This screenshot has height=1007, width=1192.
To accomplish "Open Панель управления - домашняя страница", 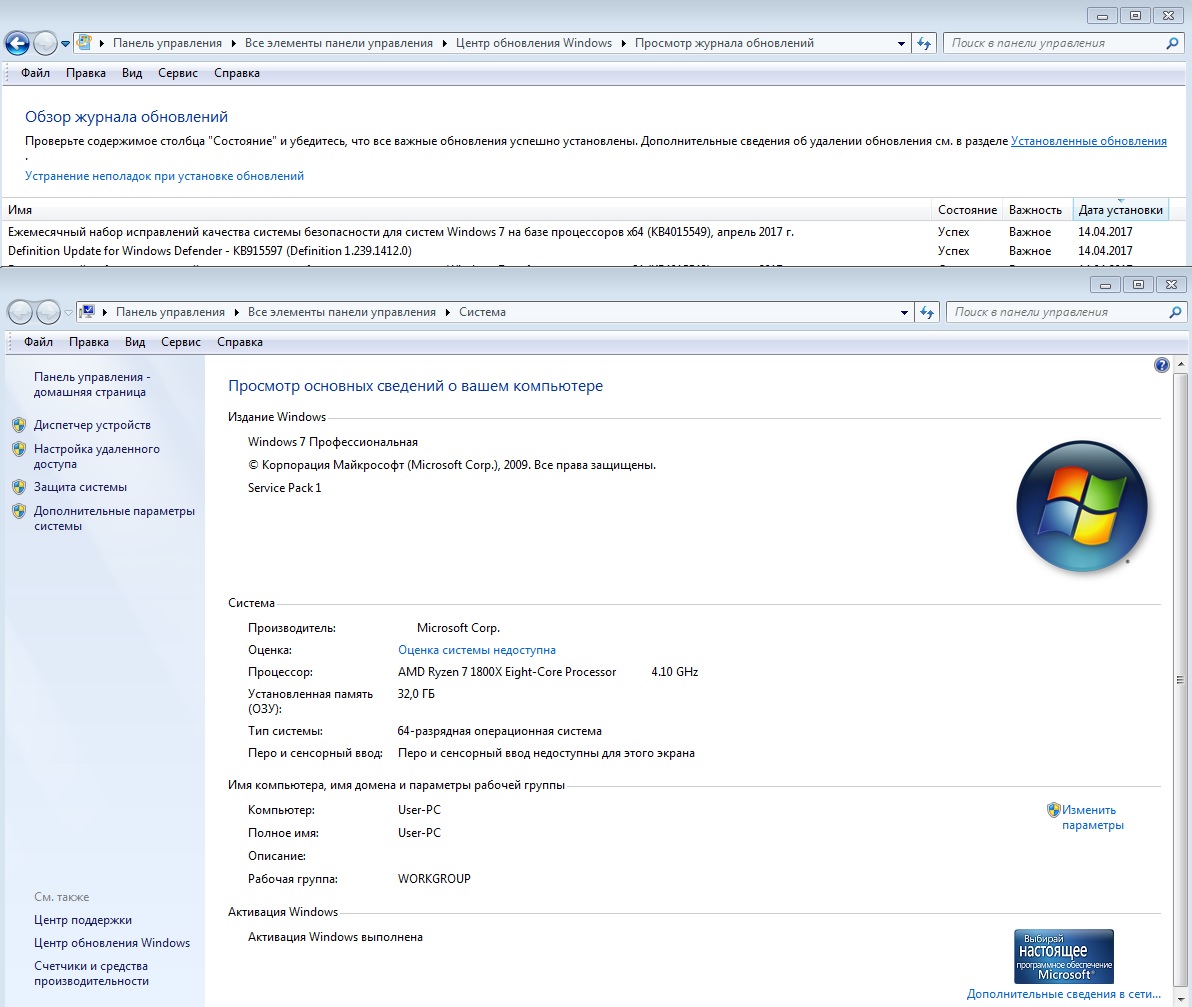I will pos(92,385).
